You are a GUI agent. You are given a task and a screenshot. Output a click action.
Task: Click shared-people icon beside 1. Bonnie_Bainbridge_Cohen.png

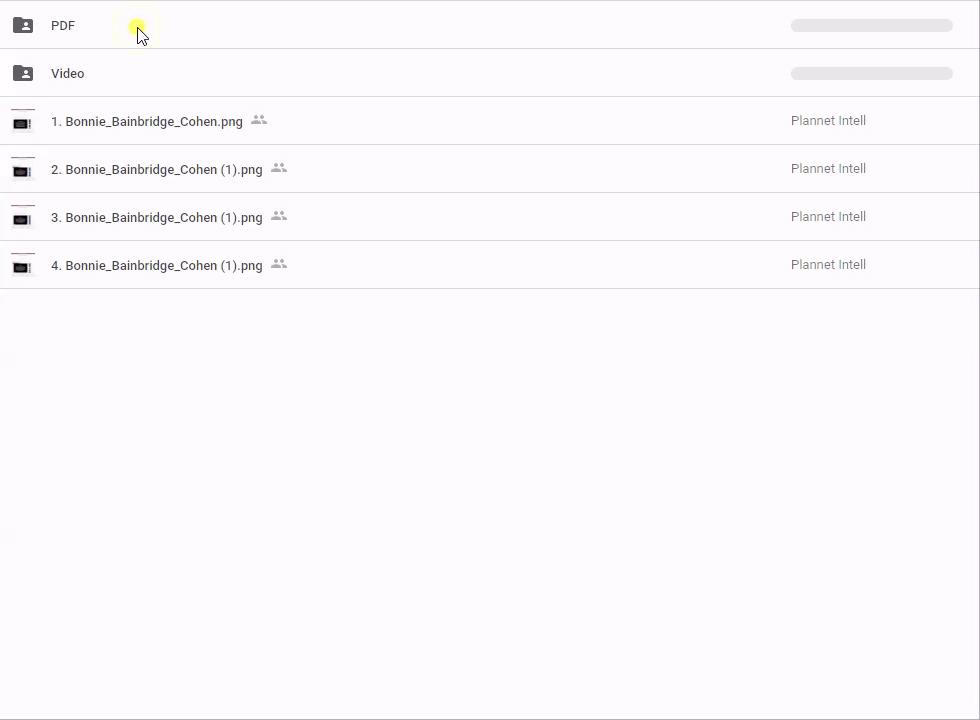259,121
